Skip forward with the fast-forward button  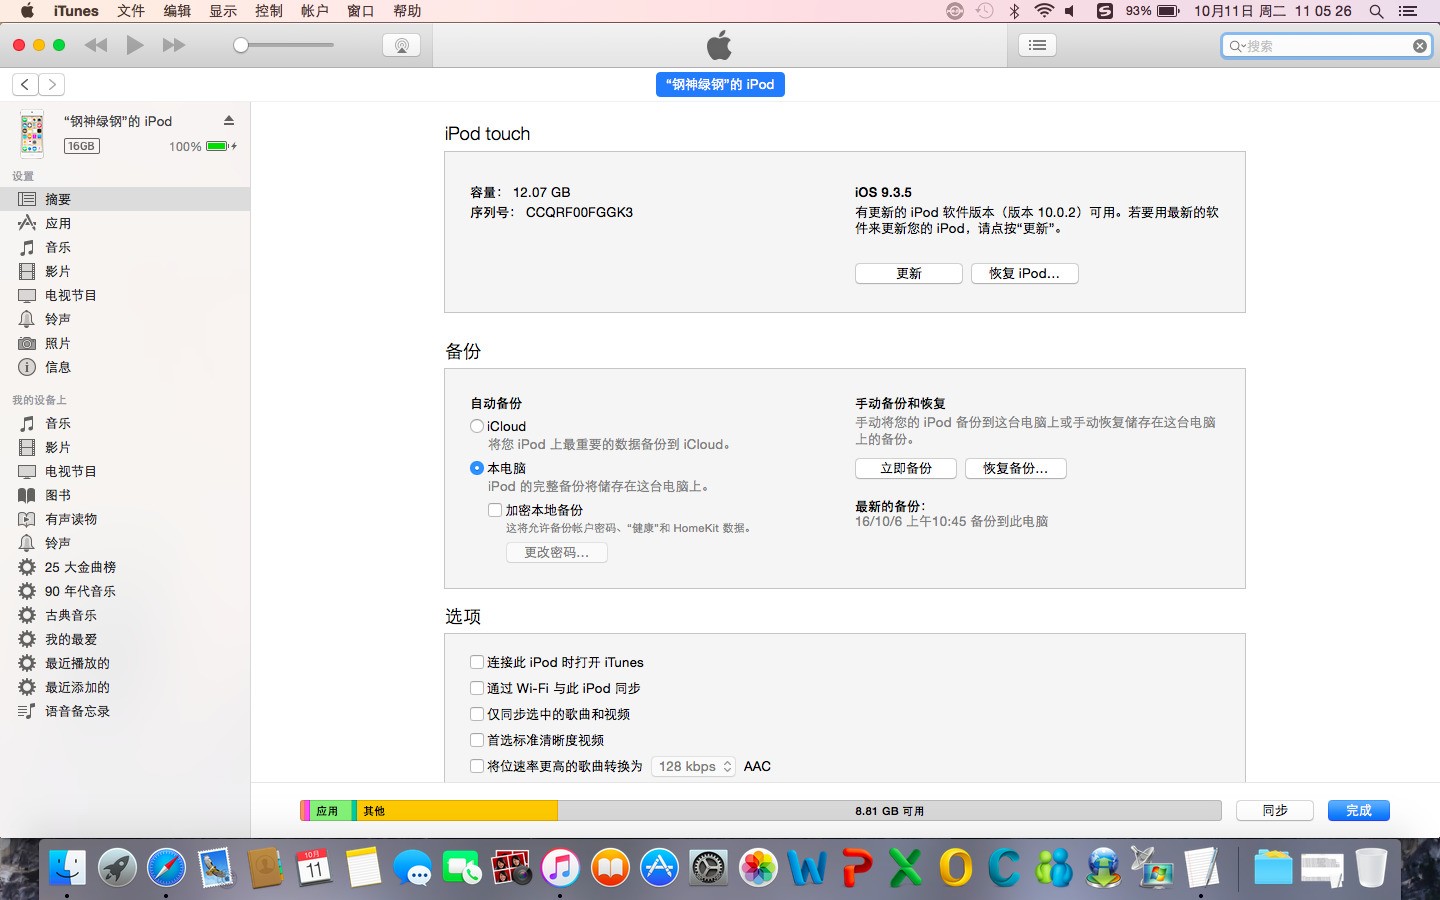[174, 45]
